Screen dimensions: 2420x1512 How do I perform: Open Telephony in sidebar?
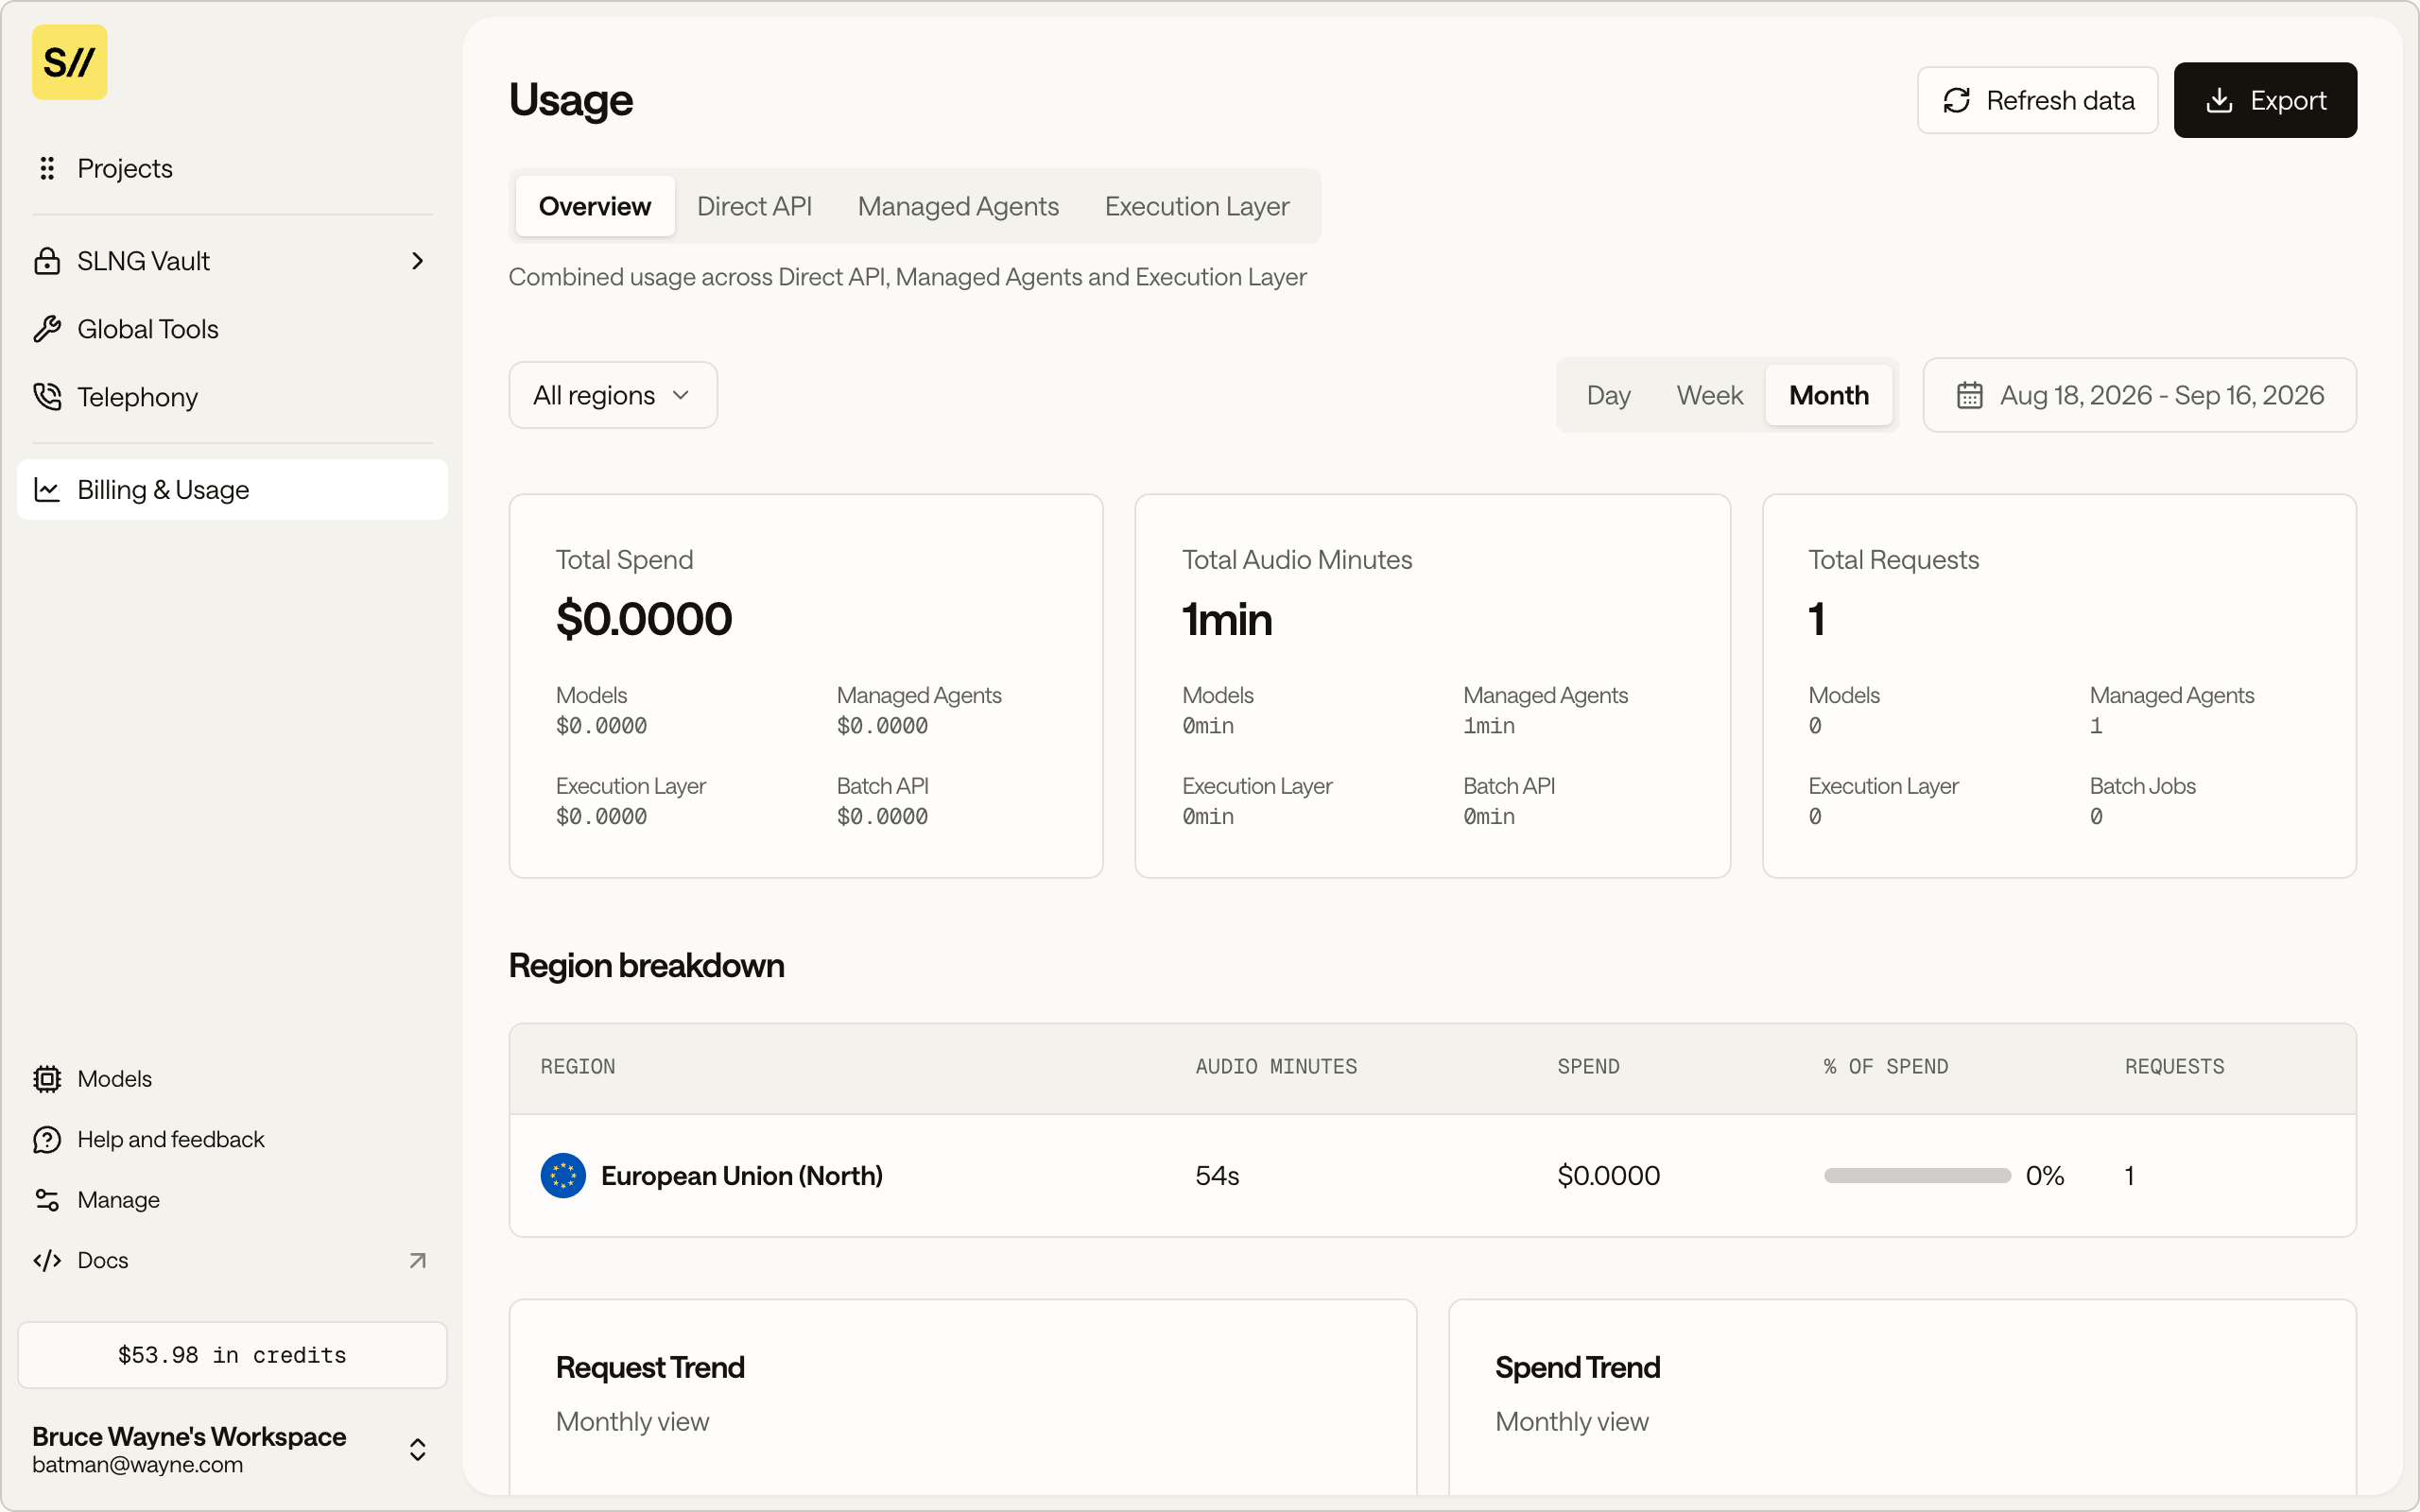(232, 397)
